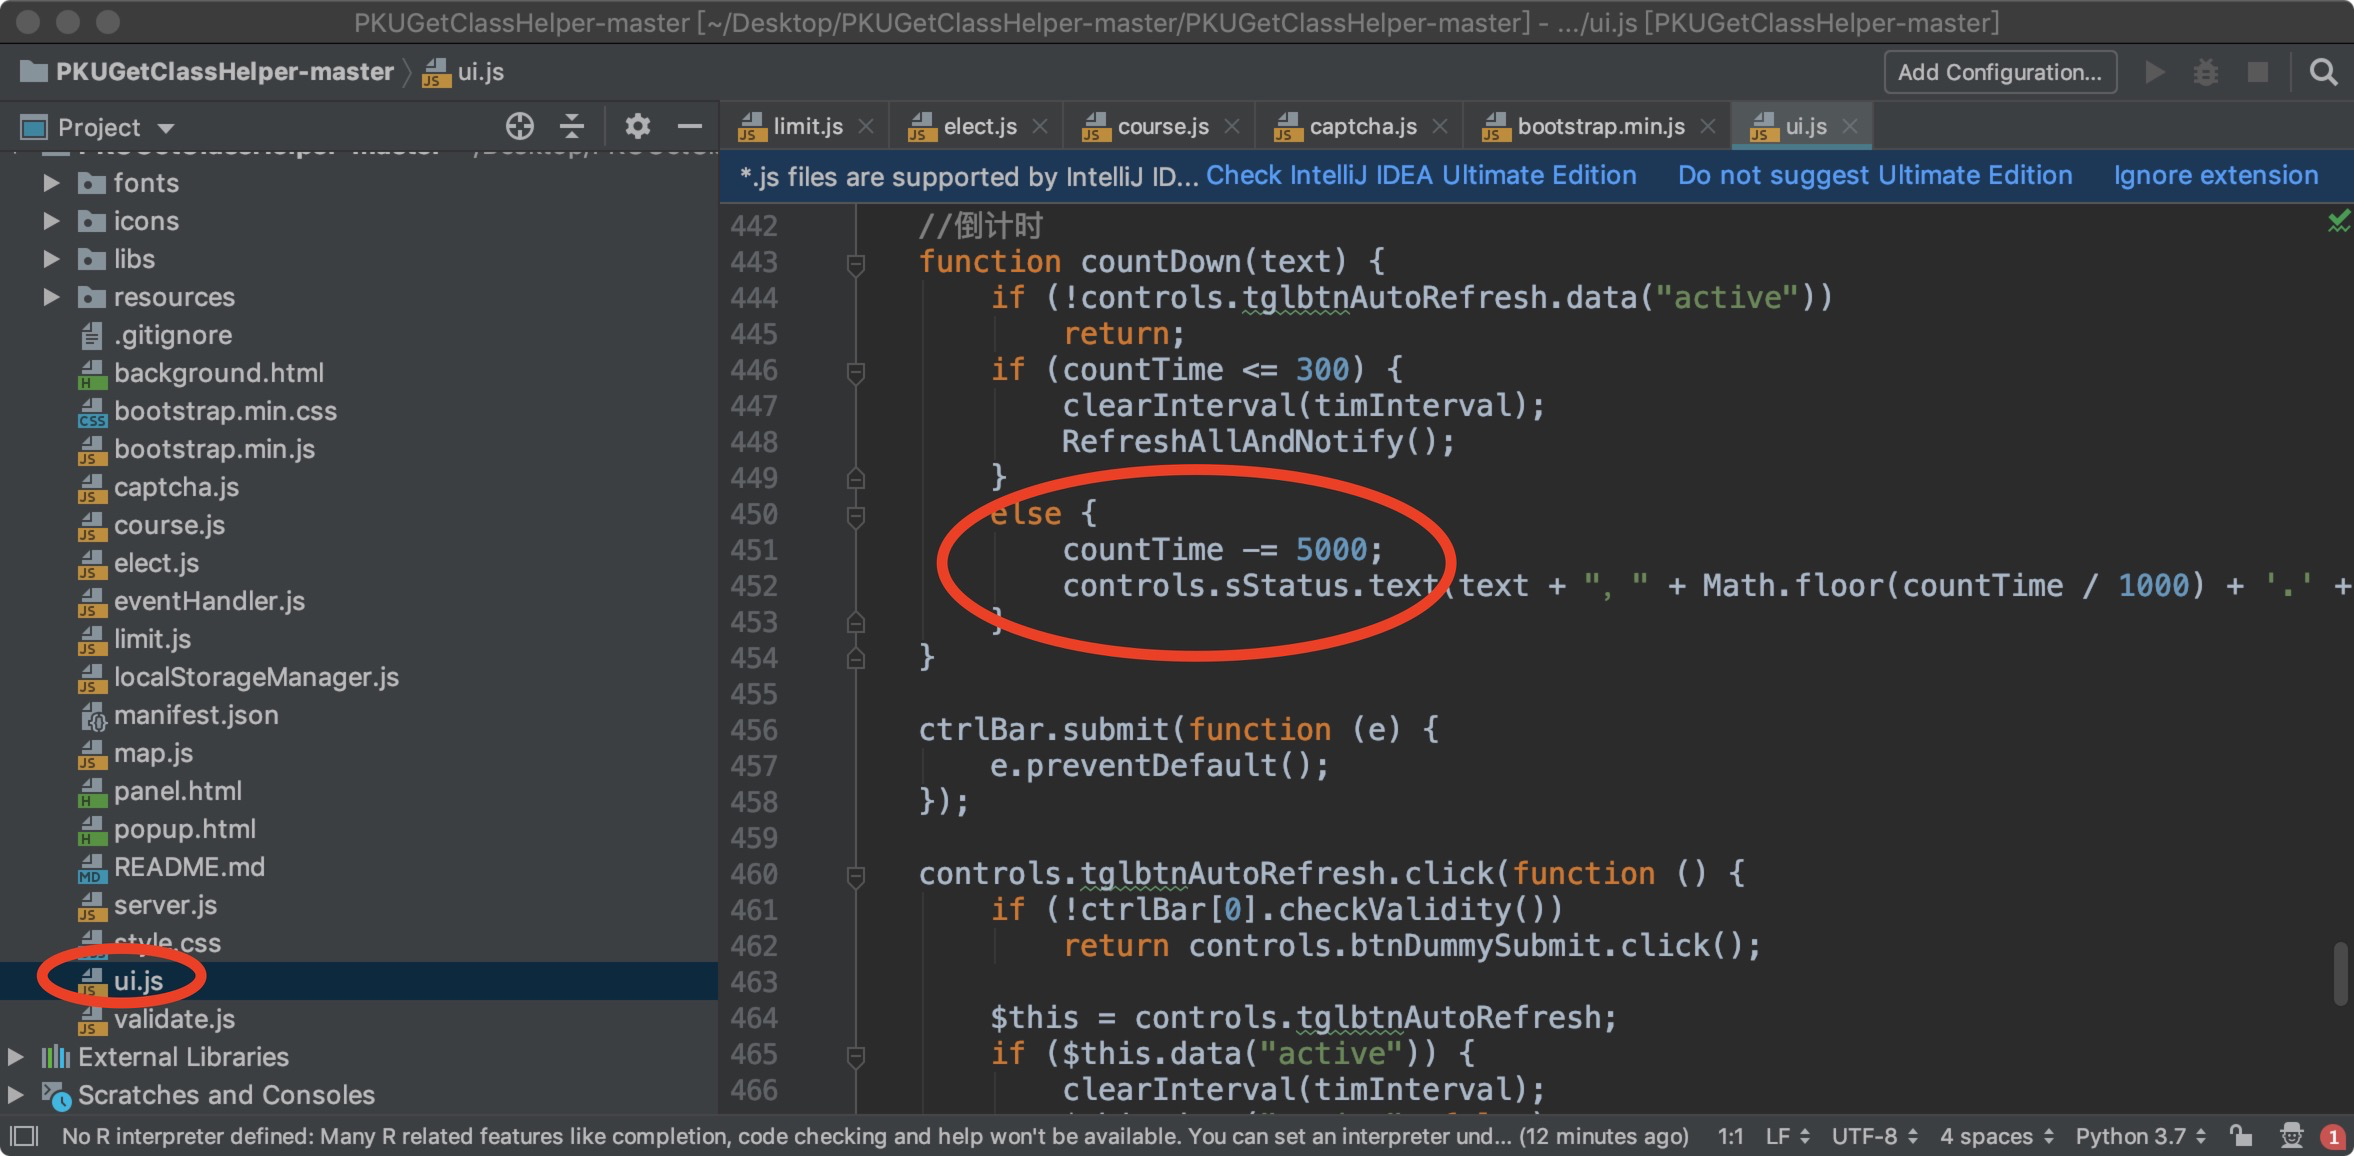Click the editor vertical scrollbar thumb
This screenshot has height=1156, width=2354.
click(x=2339, y=973)
